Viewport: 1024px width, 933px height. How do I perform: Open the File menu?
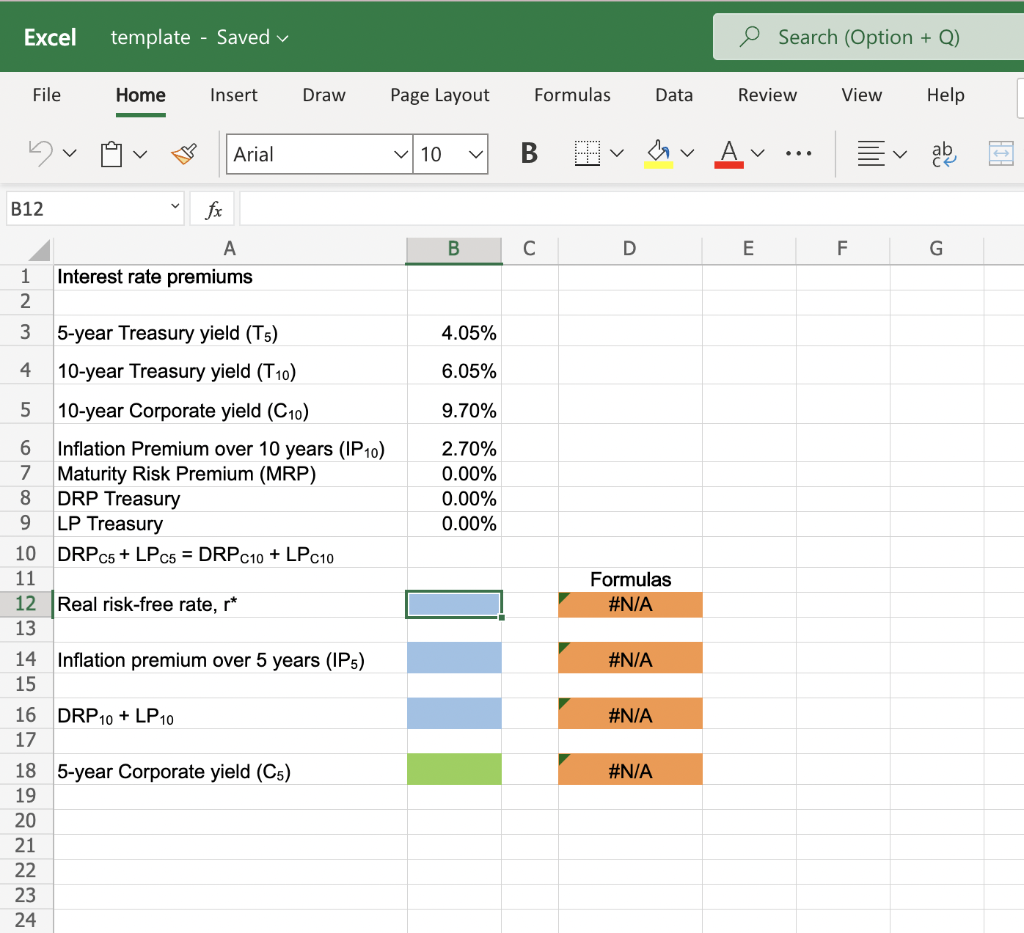[46, 95]
